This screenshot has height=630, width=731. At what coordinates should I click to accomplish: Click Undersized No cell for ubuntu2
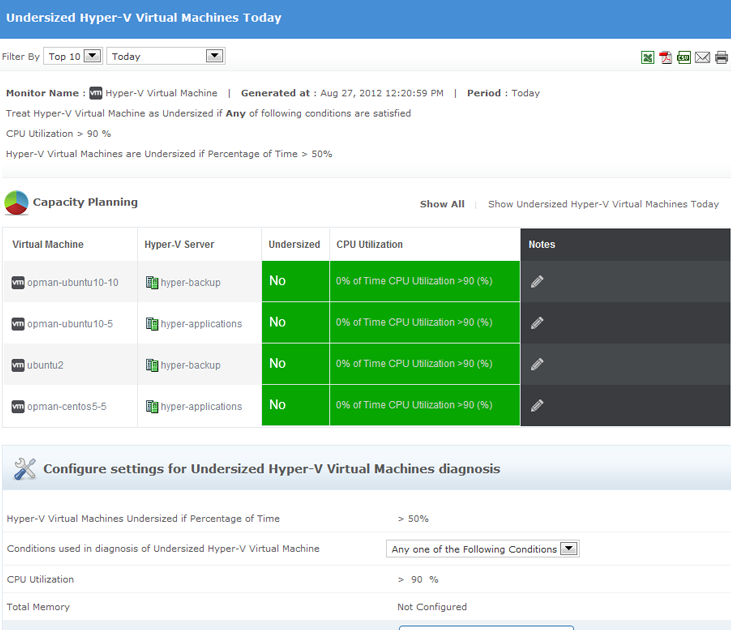coord(296,364)
